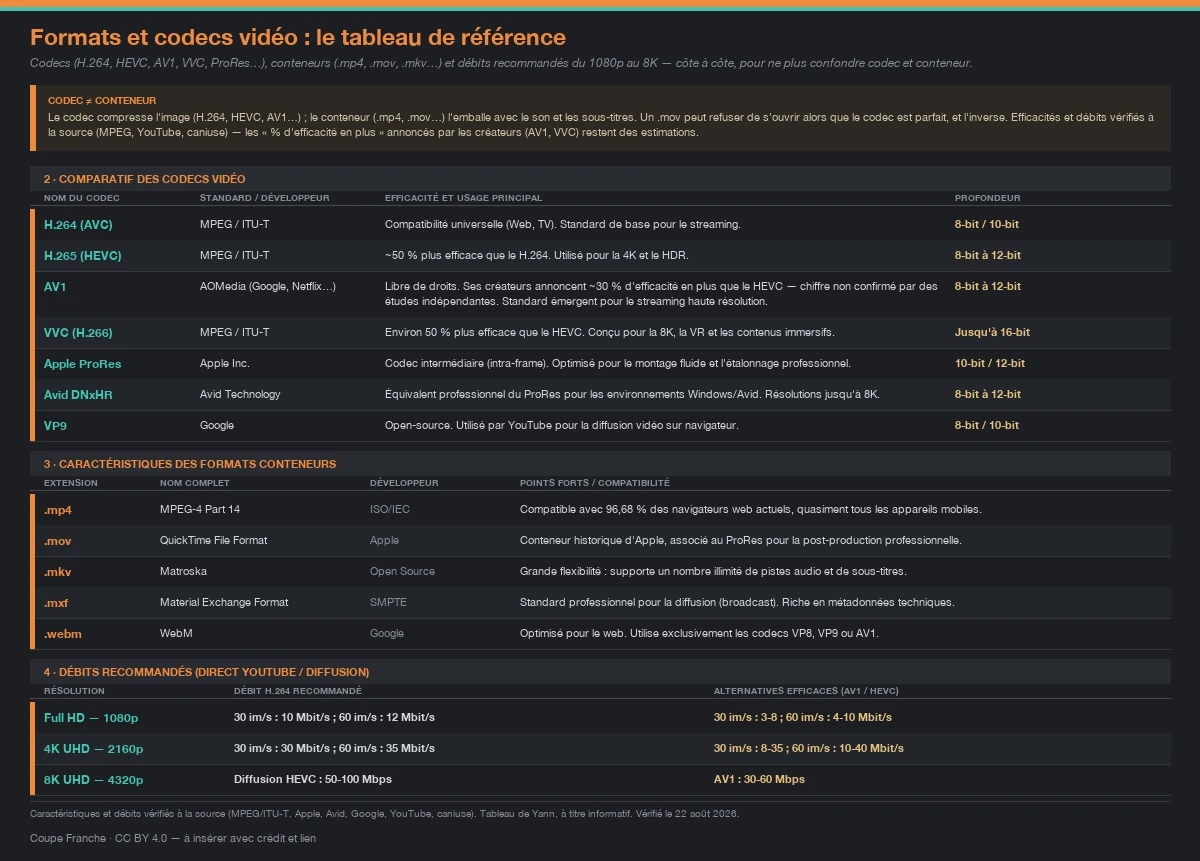Click 'POINTS FORTS / COMPATIBILITÉ' column header
Image resolution: width=1200 pixels, height=861 pixels.
tap(595, 483)
